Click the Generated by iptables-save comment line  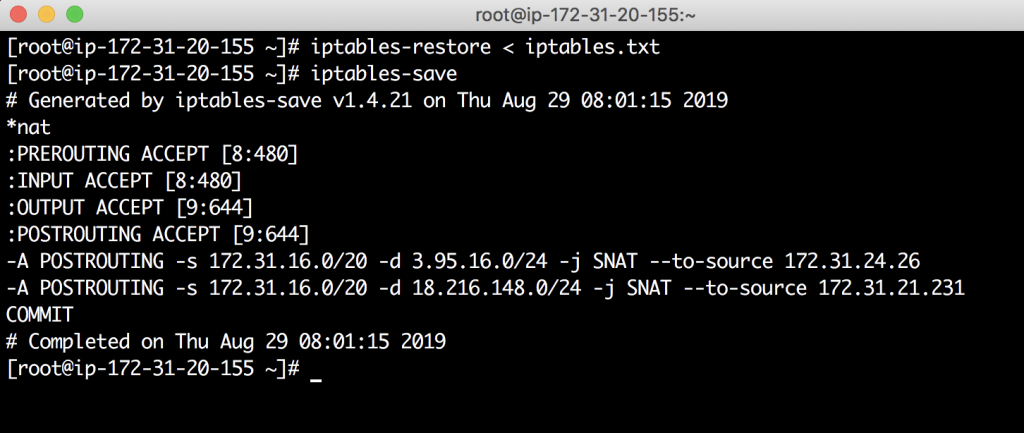point(367,101)
